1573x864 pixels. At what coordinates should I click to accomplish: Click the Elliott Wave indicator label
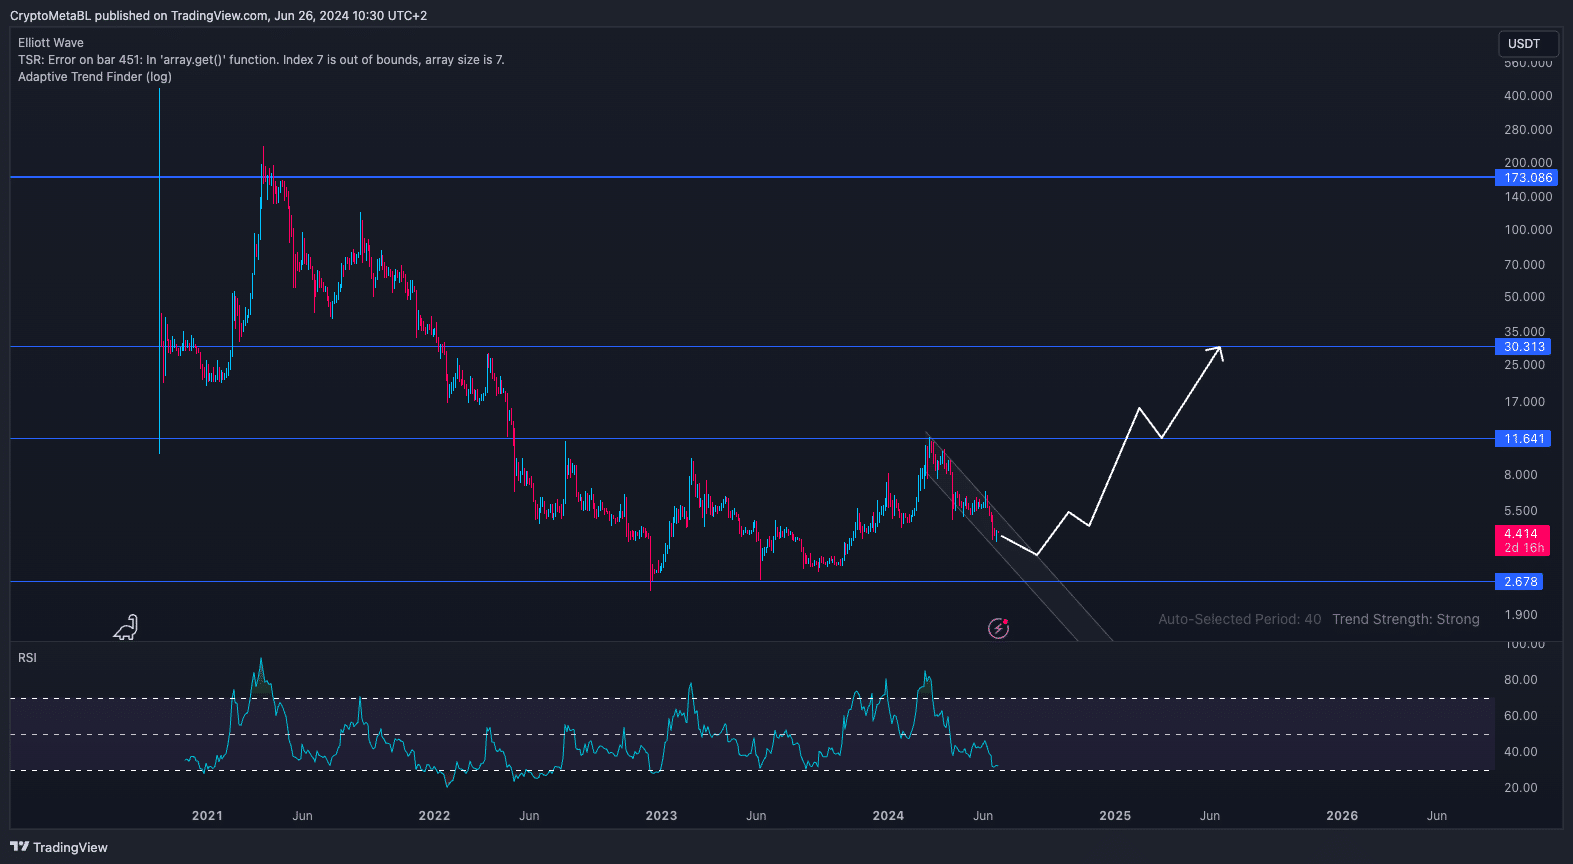pos(51,43)
